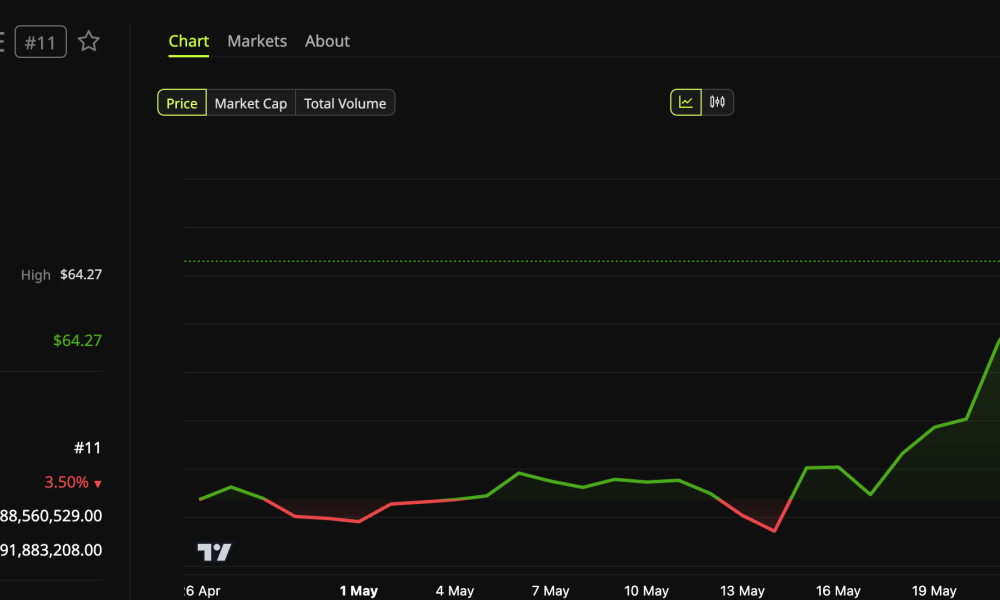
Task: Click the #11 rank text above 3.50%
Action: coord(87,448)
